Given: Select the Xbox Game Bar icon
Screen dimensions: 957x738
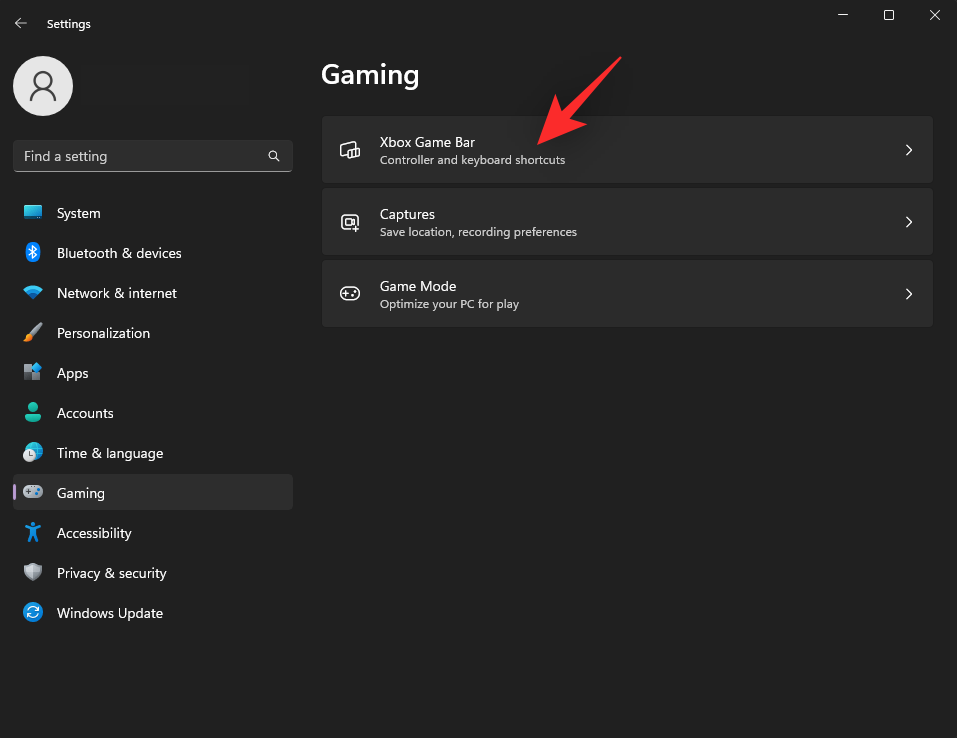Looking at the screenshot, I should pos(349,149).
